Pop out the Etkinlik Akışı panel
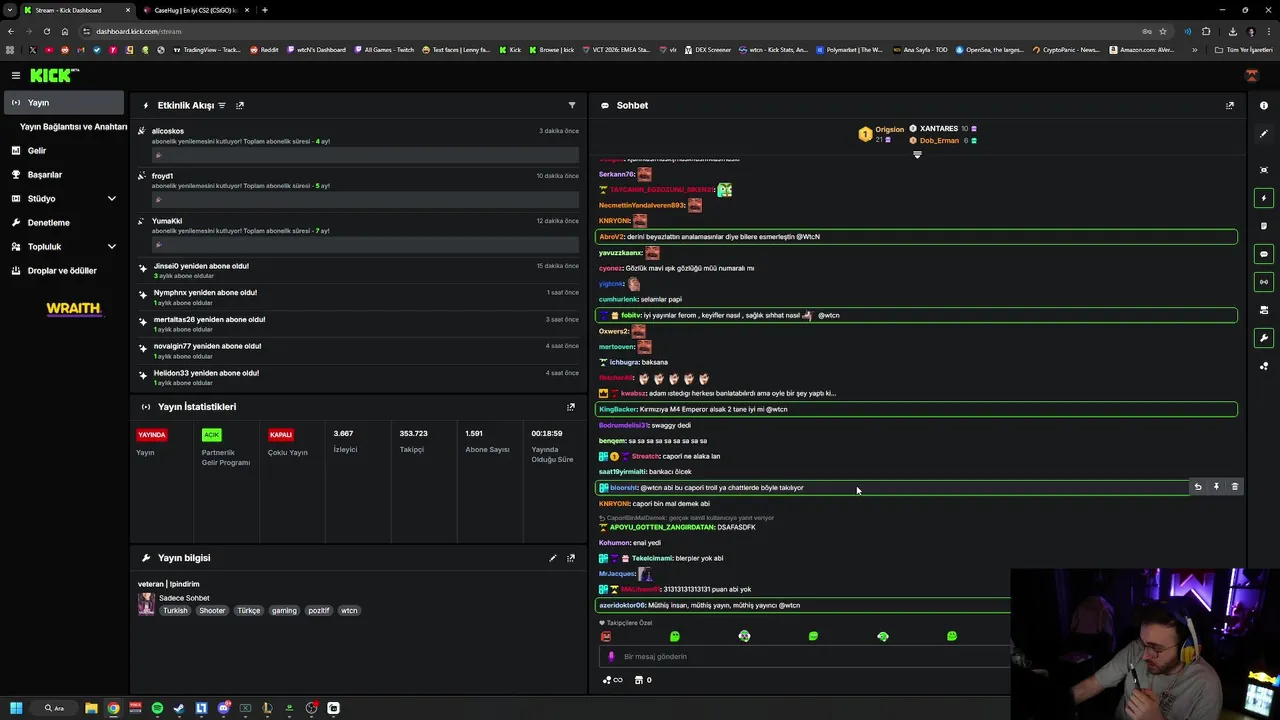Viewport: 1280px width, 720px height. point(240,105)
